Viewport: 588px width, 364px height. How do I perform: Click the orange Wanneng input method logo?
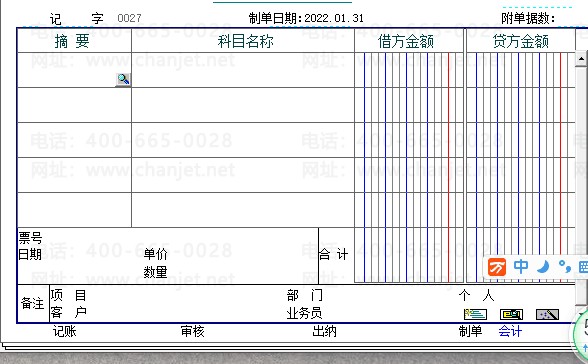497,267
